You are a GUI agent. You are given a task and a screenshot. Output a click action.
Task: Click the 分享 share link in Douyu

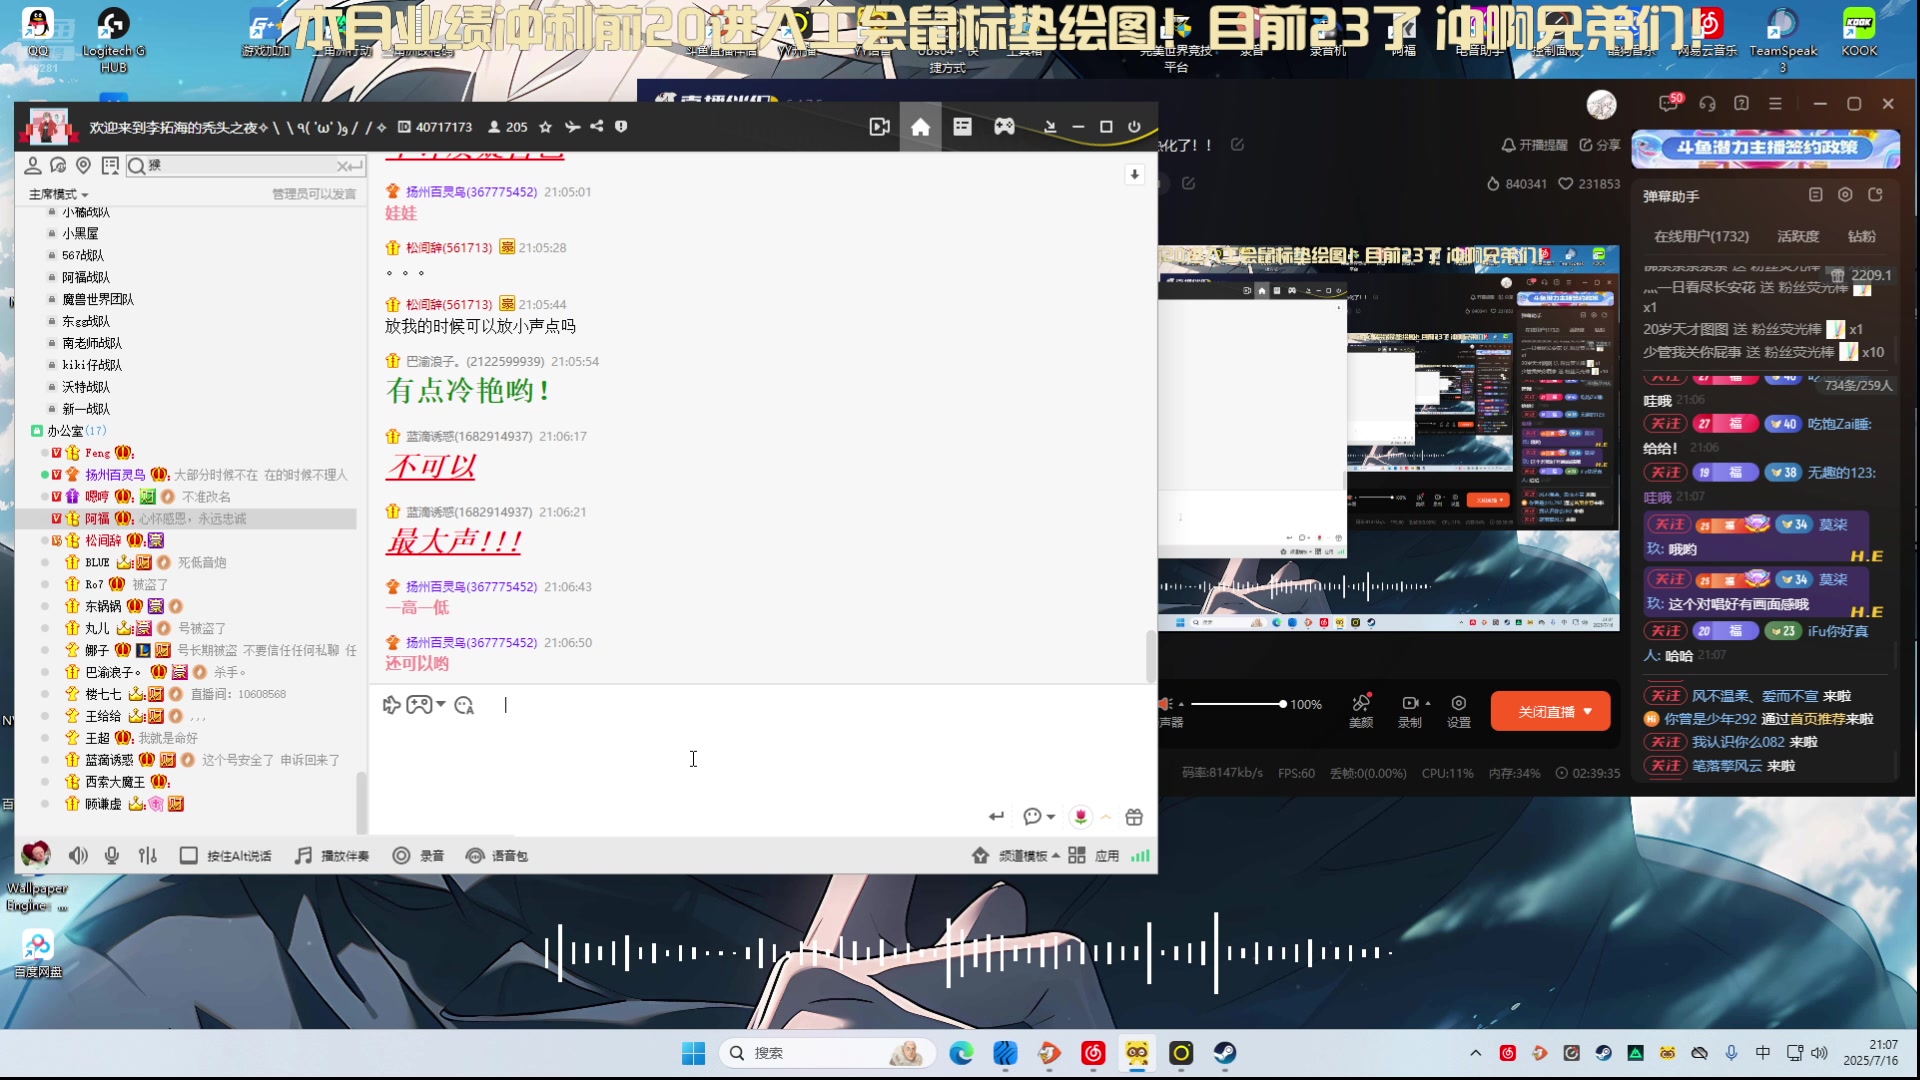point(1600,145)
